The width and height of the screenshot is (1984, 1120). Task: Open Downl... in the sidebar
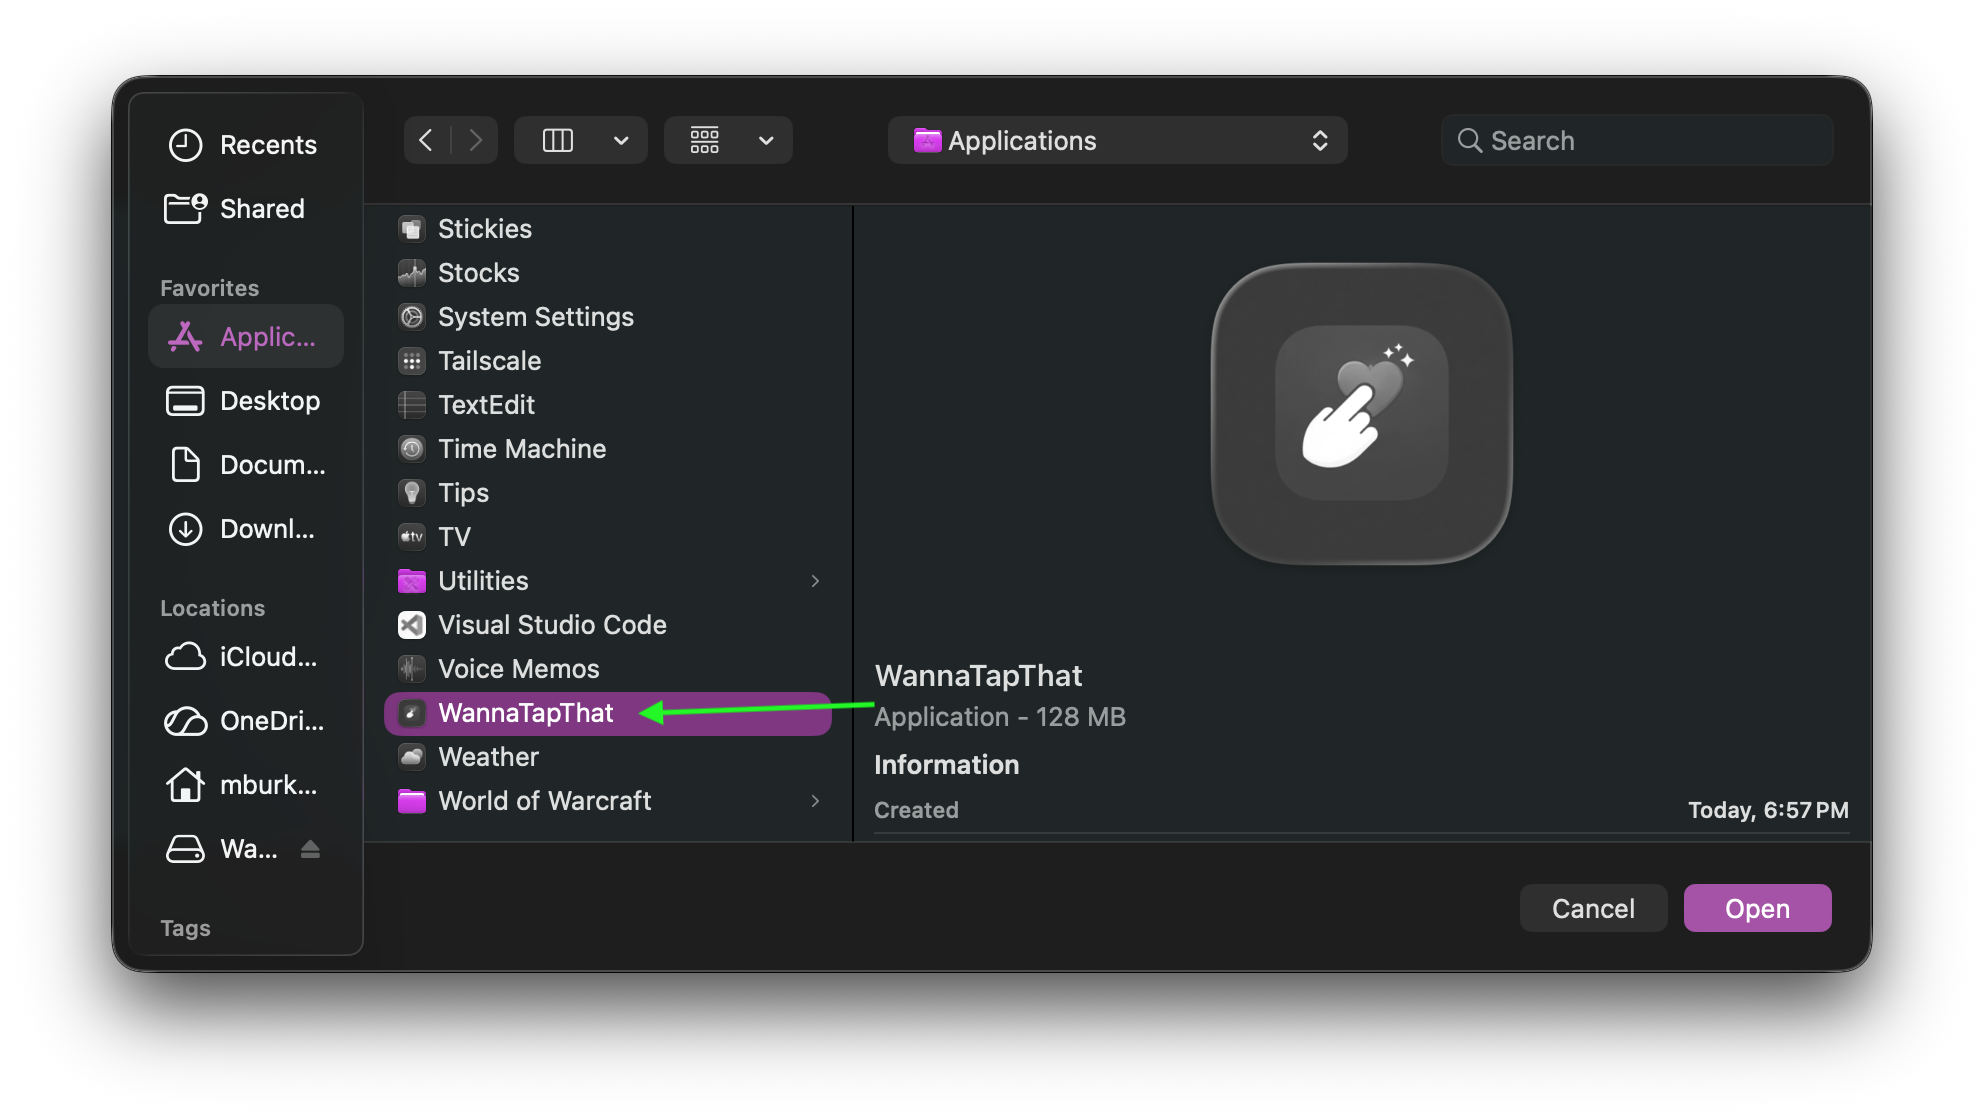tap(246, 529)
